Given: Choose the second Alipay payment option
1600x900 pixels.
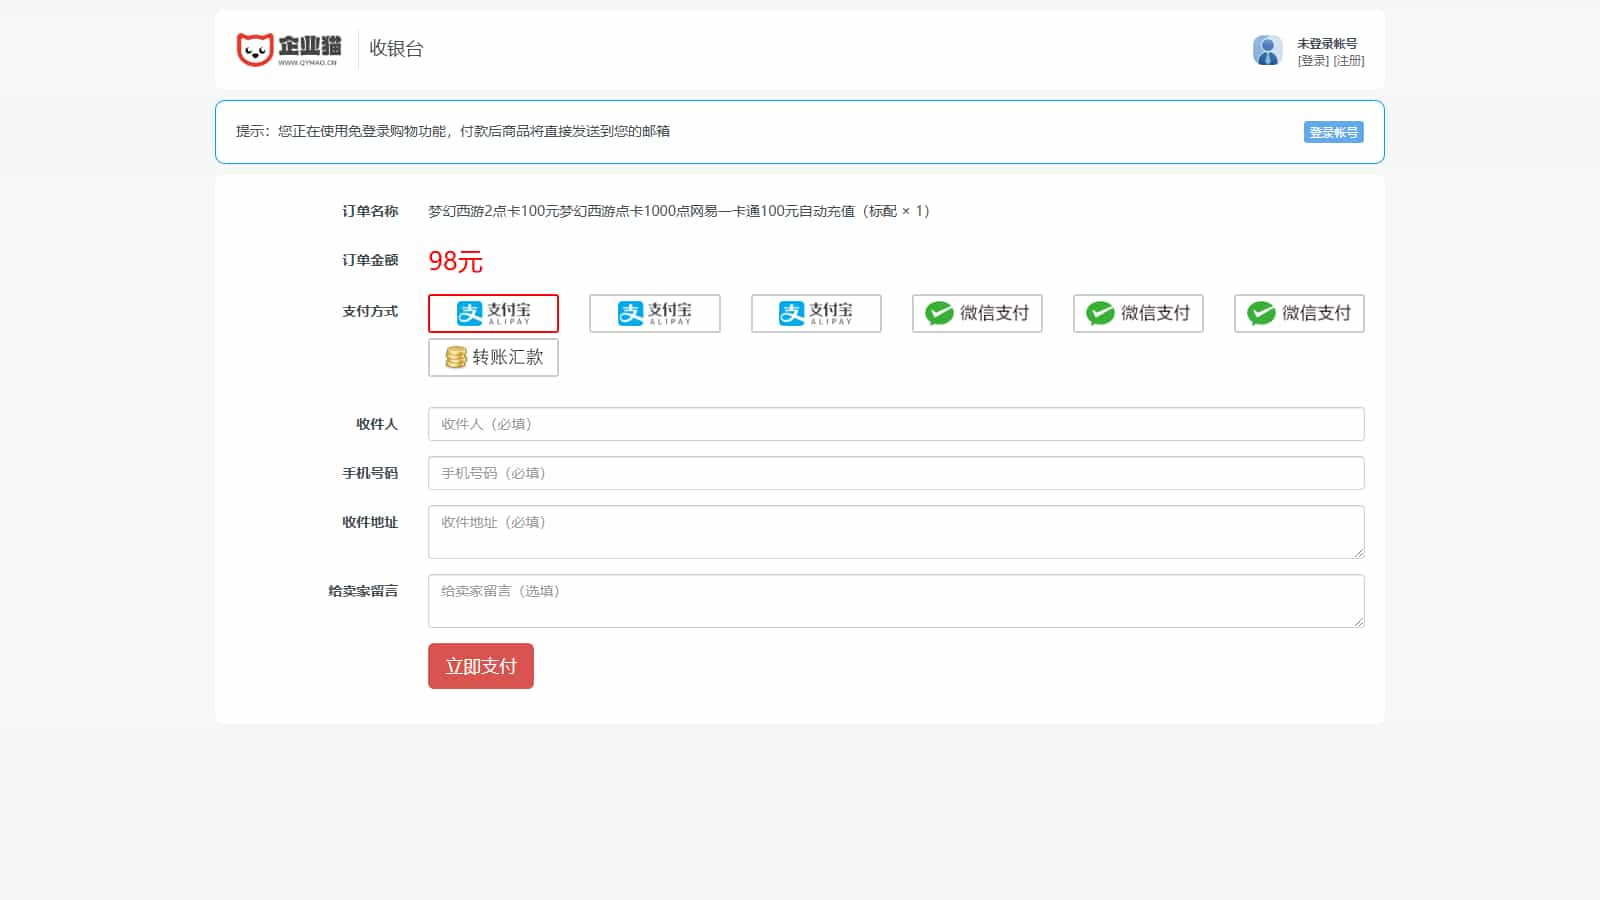Looking at the screenshot, I should 654,313.
